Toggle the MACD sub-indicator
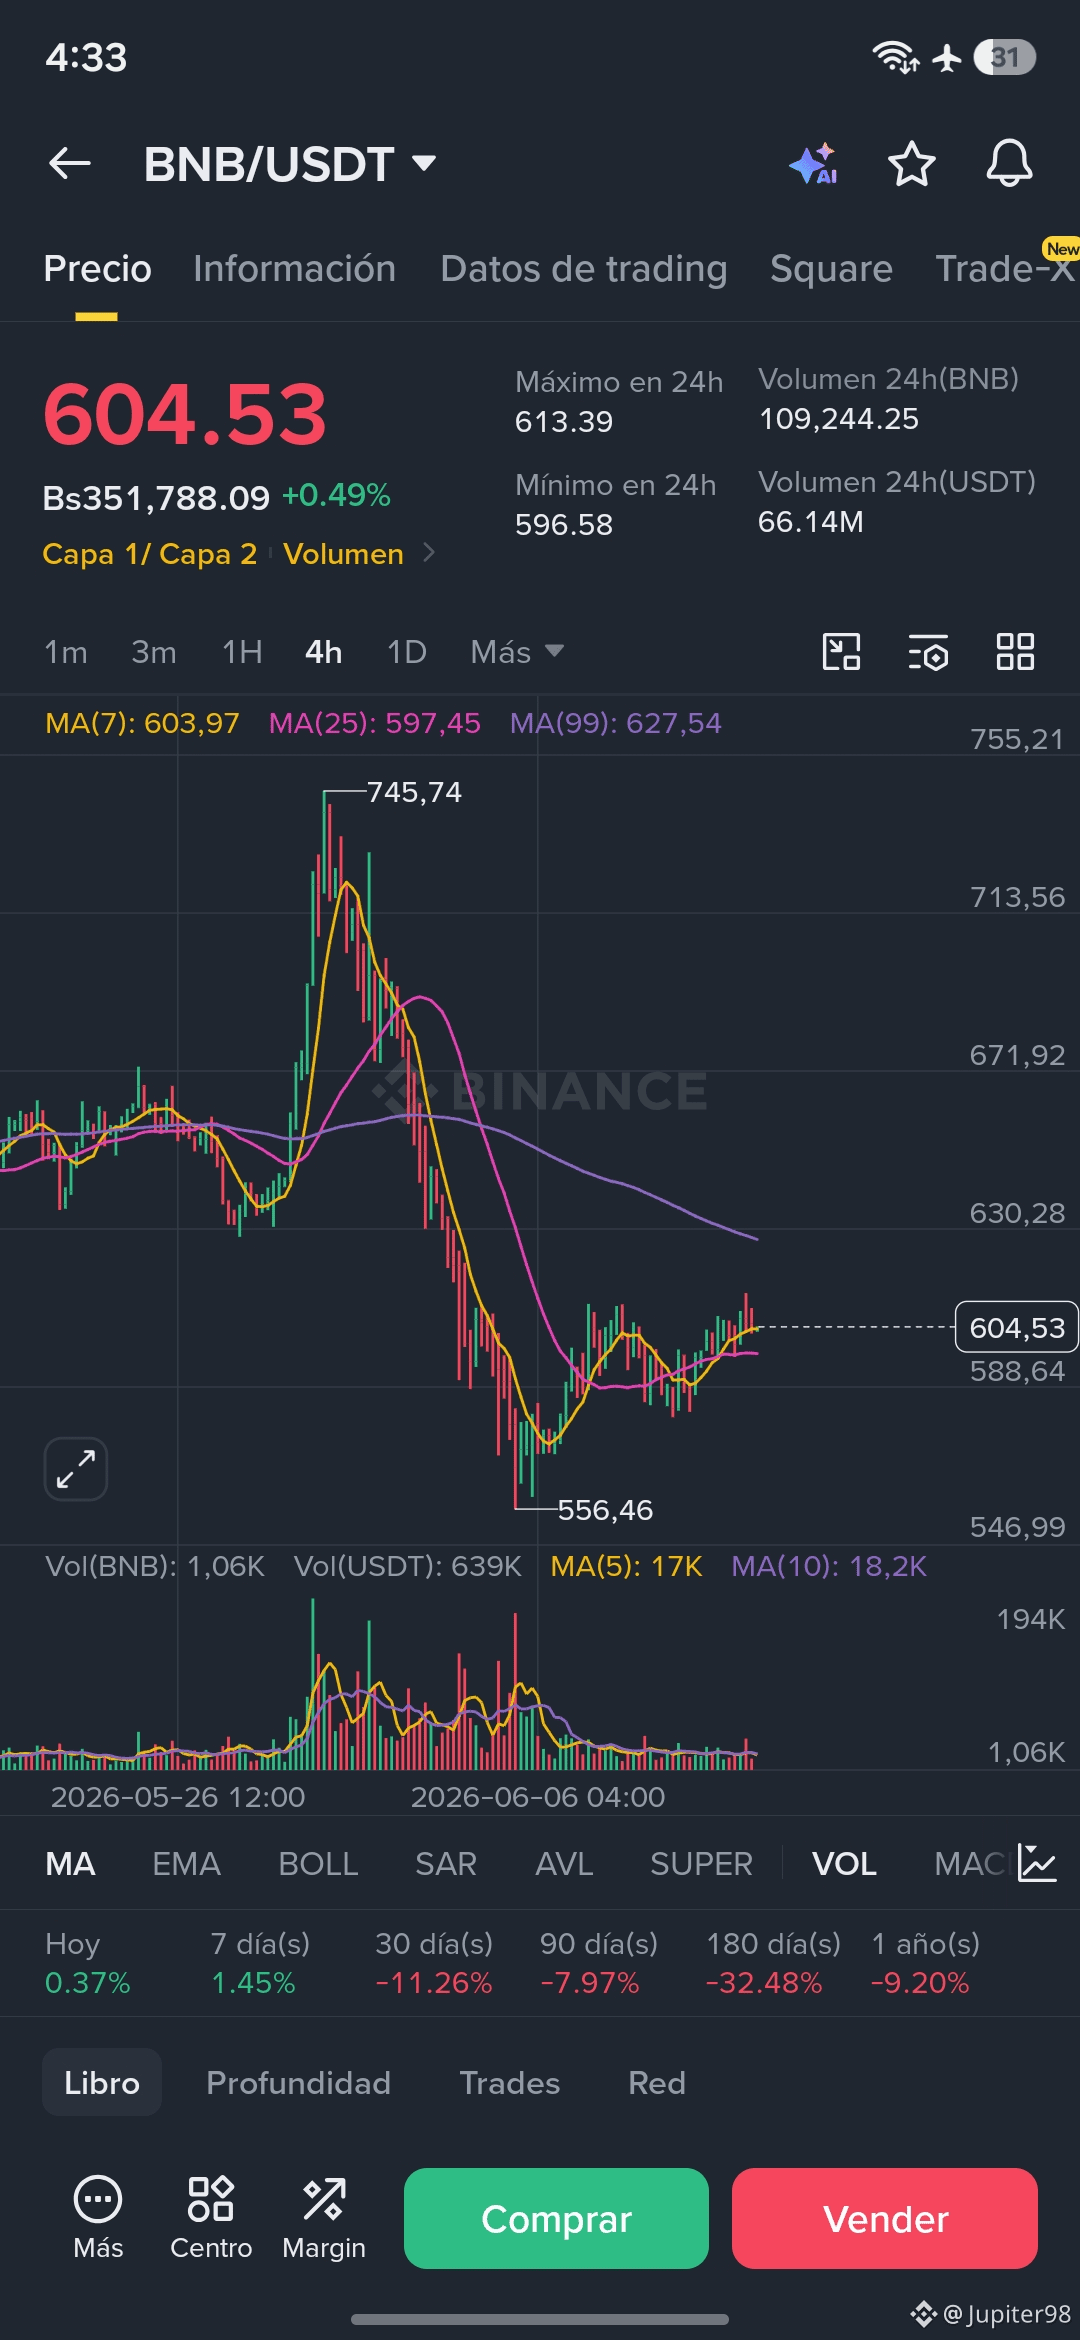 point(969,1864)
